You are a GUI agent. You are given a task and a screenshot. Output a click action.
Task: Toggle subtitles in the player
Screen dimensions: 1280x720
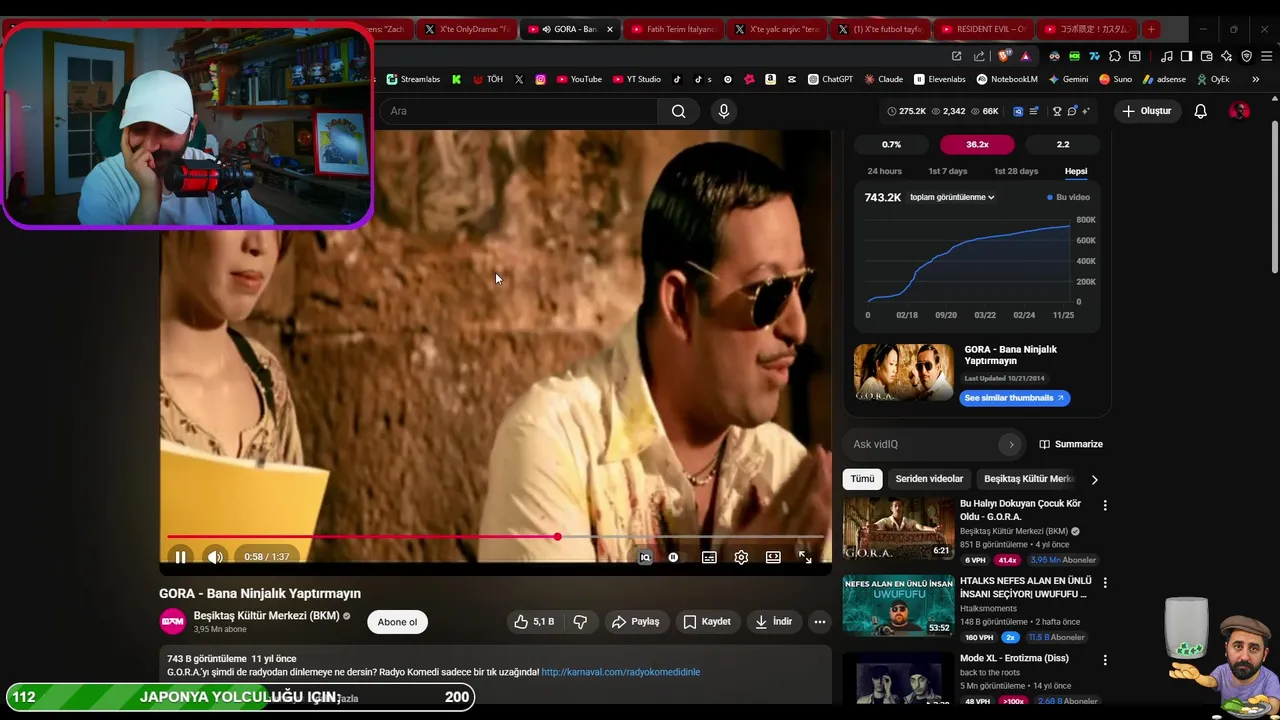[x=709, y=557]
